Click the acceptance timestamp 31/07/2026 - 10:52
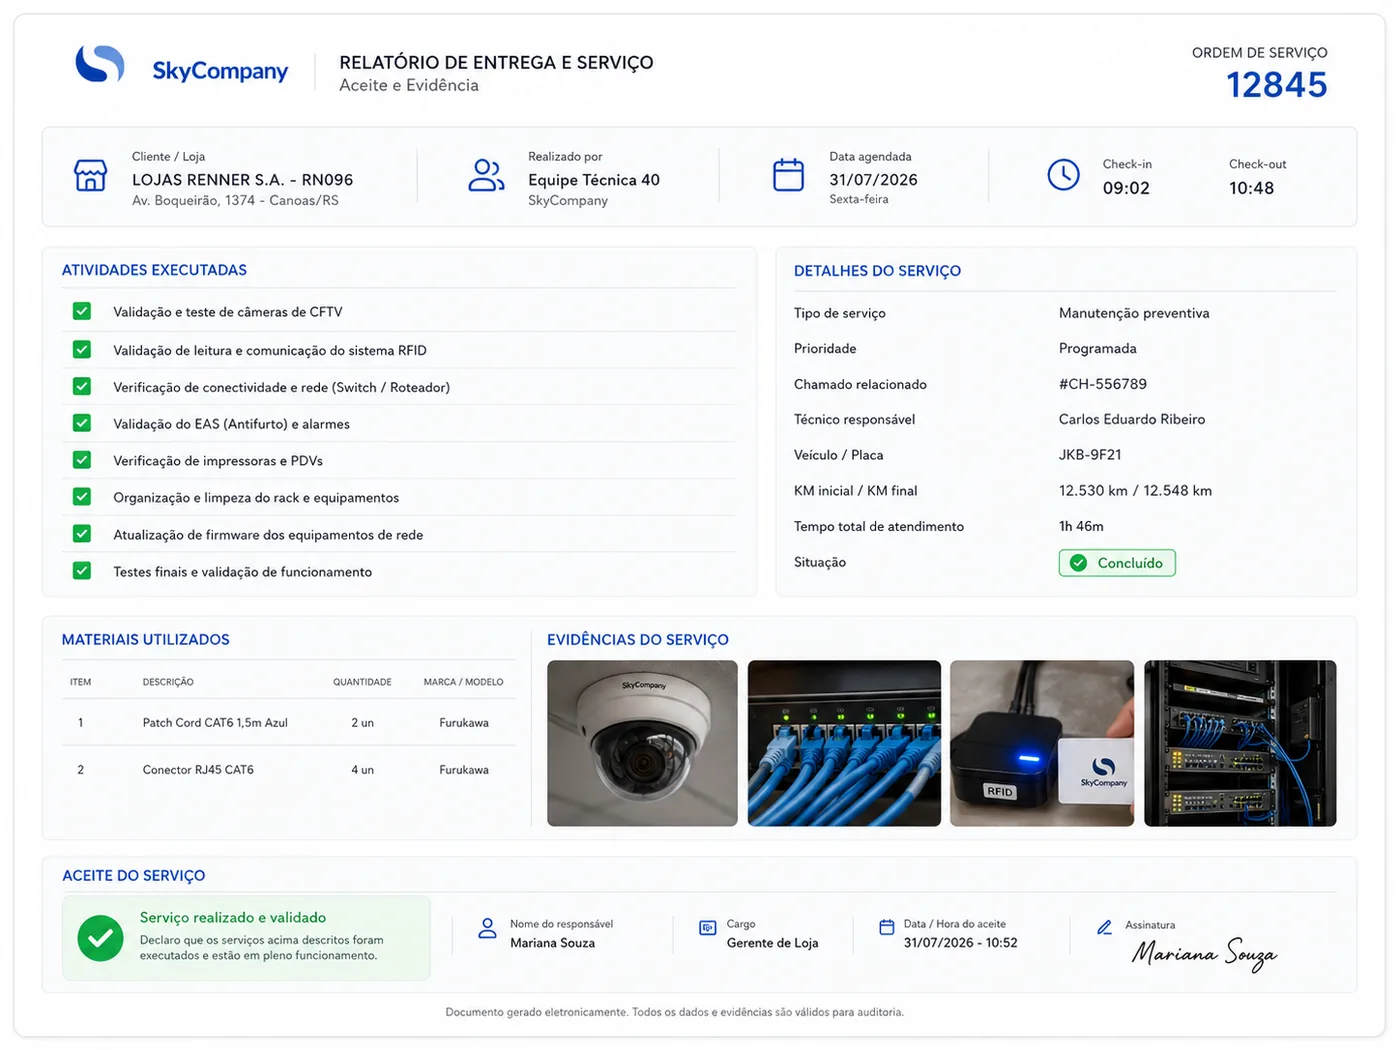Image resolution: width=1400 pixels, height=1050 pixels. click(x=960, y=943)
